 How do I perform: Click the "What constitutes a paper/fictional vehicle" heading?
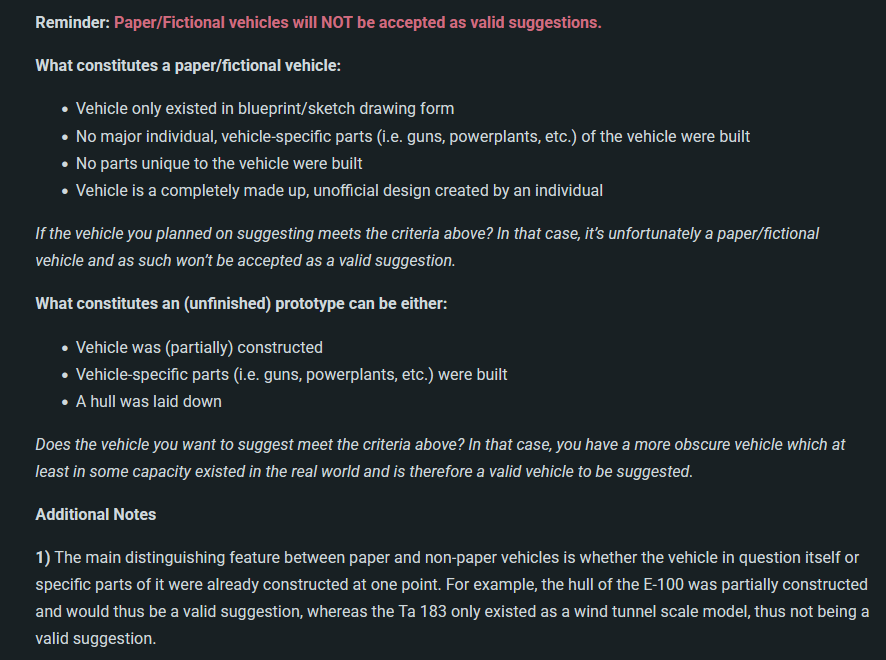[187, 65]
